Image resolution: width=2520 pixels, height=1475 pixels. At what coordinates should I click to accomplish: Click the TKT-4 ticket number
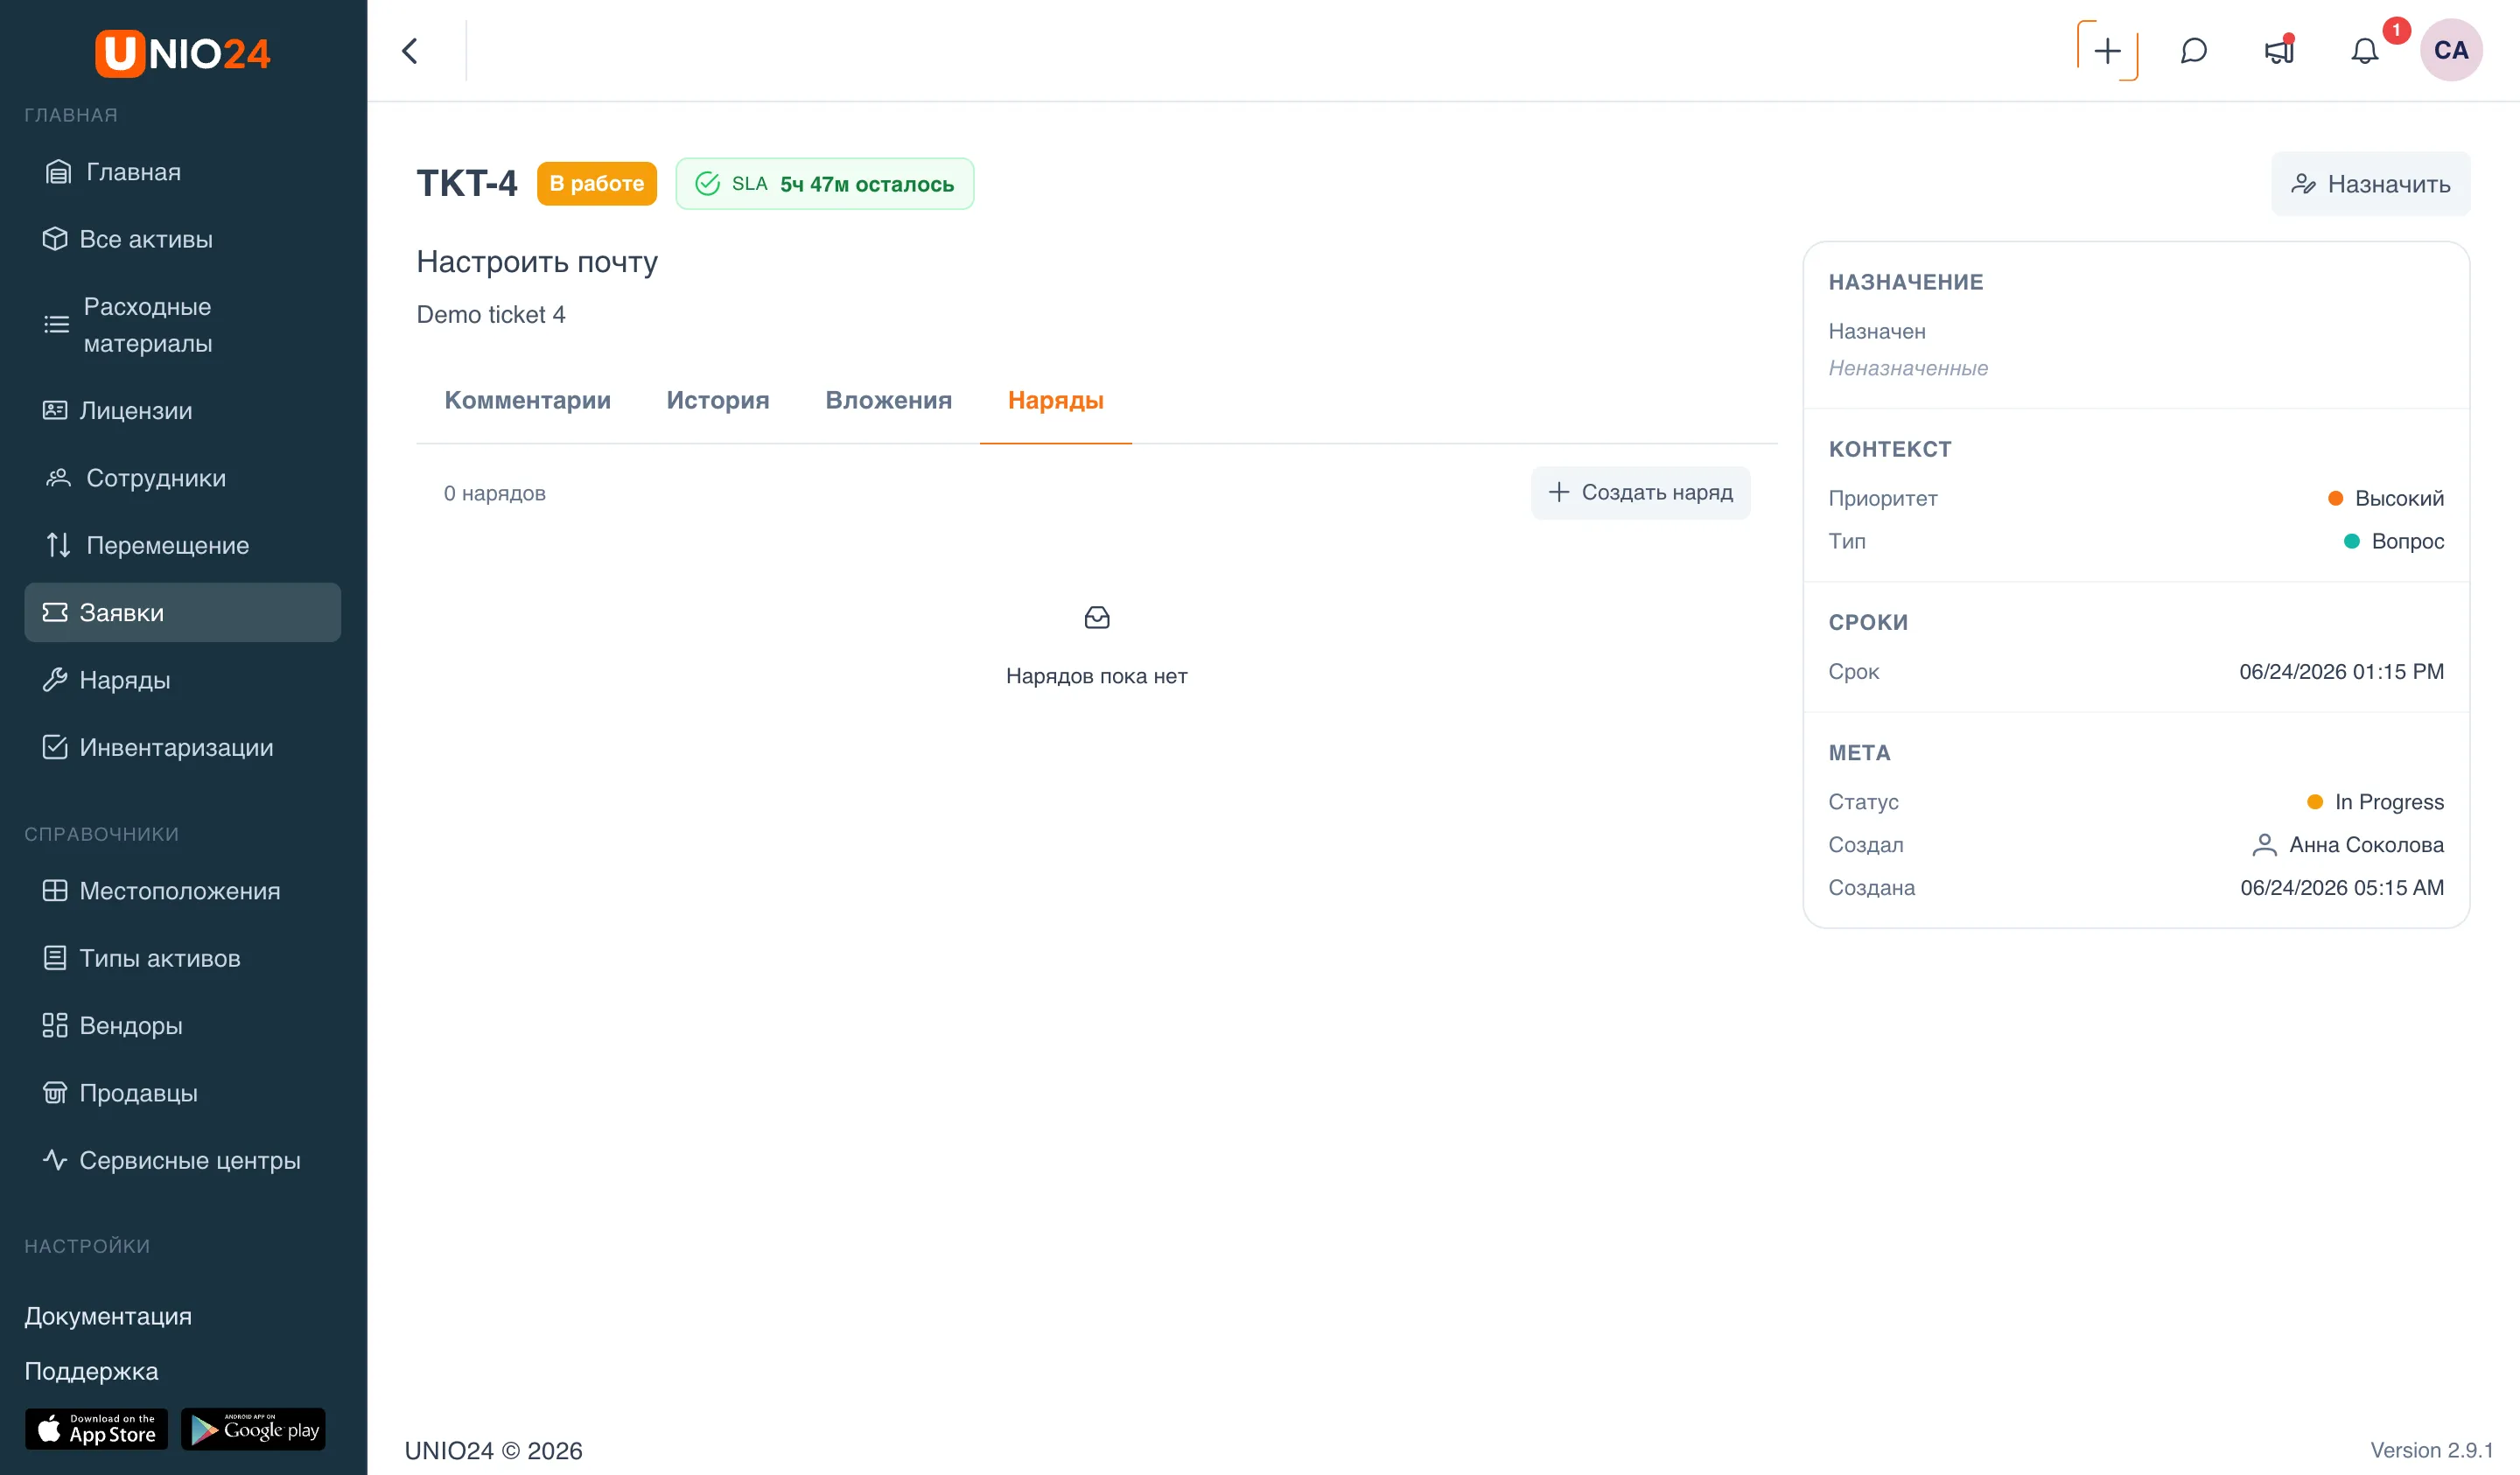(467, 183)
